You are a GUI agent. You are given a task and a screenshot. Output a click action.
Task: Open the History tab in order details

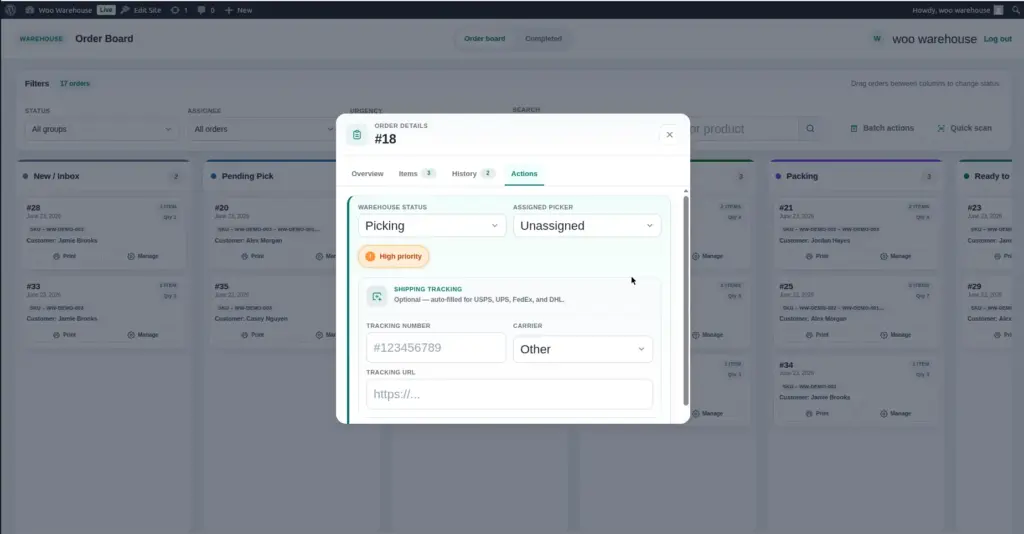coord(473,174)
